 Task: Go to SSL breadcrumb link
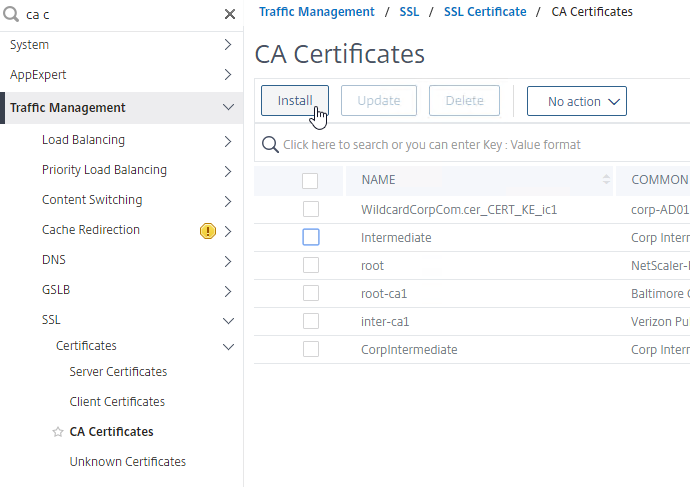[x=409, y=12]
